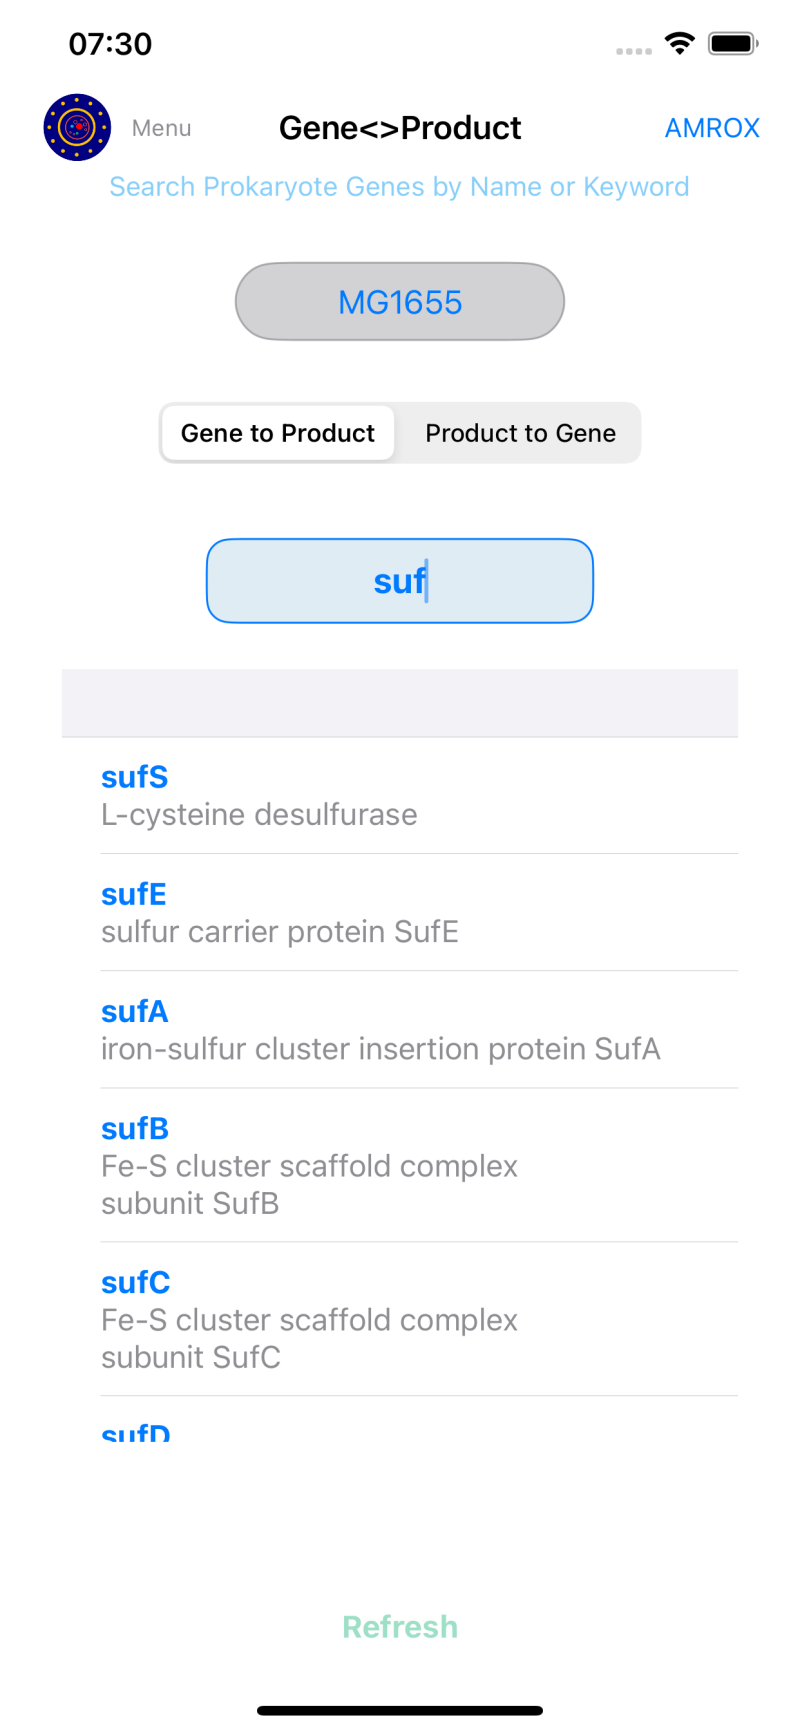800x1731 pixels.
Task: Choose the sufA result row
Action: tap(400, 1030)
